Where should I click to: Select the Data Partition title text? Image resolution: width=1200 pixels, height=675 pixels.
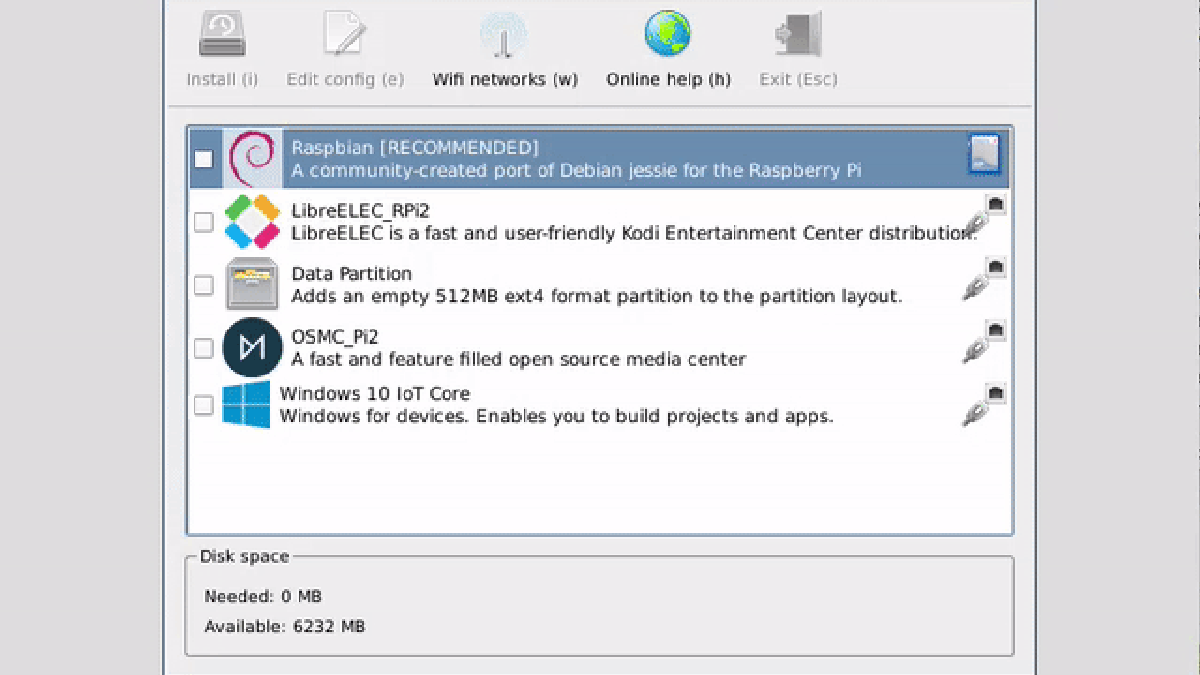351,273
